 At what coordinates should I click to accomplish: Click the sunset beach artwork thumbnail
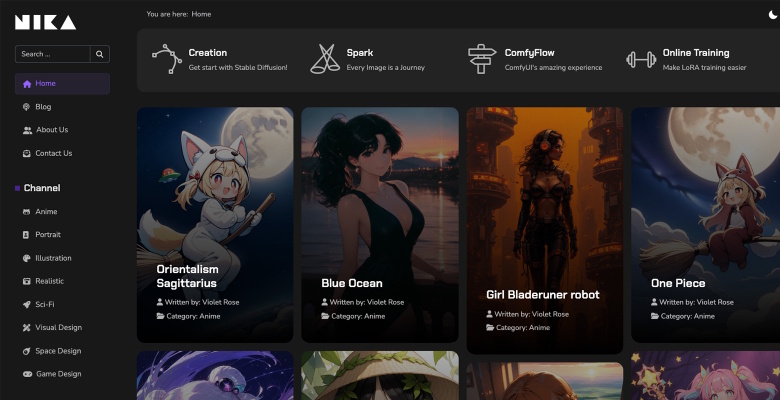coord(545,382)
